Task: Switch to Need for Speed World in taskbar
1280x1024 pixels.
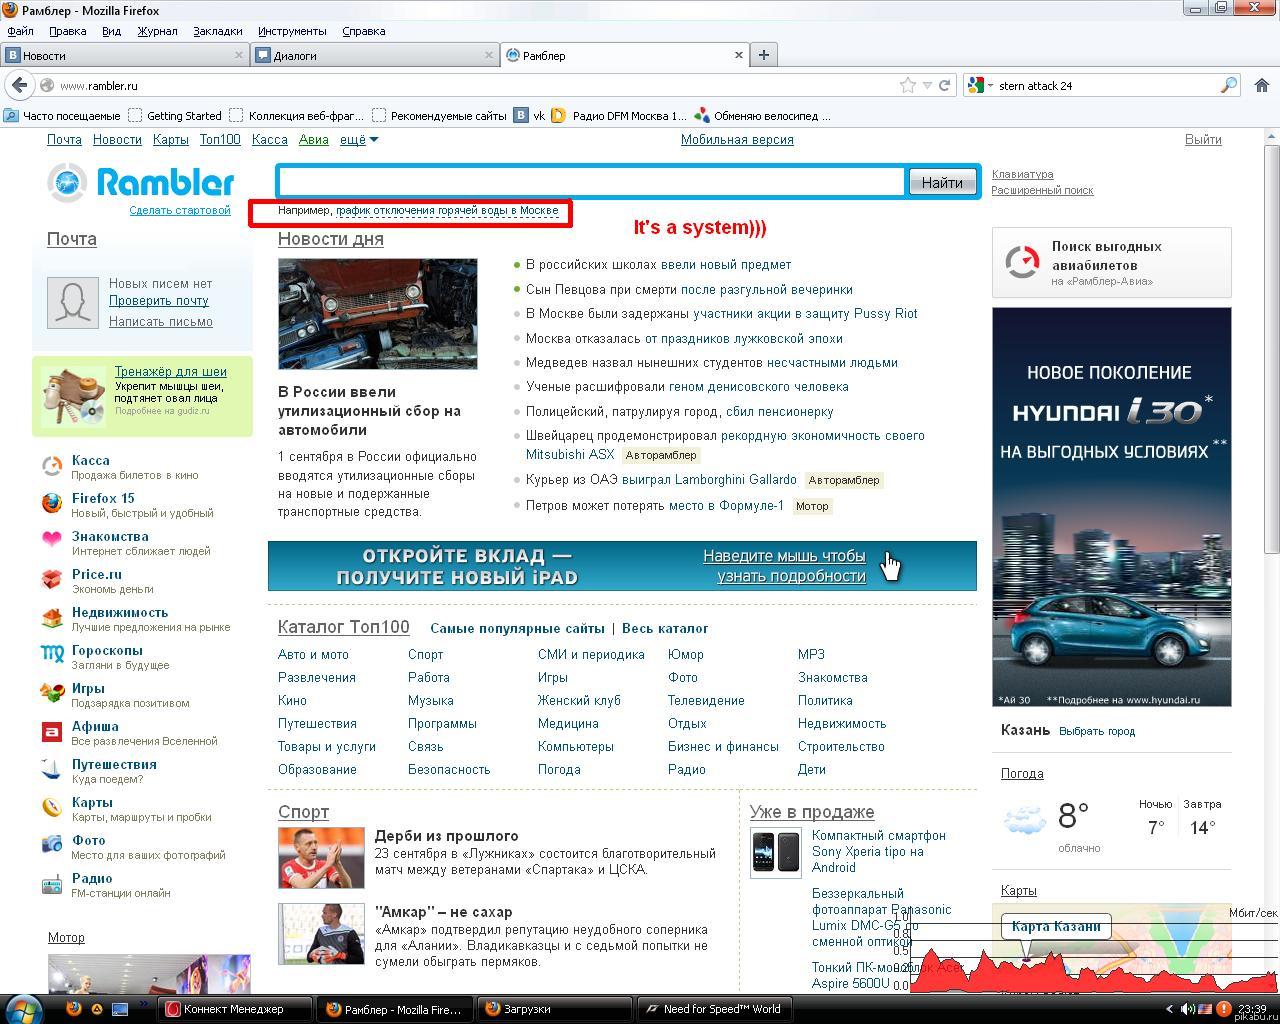Action: coord(714,1009)
